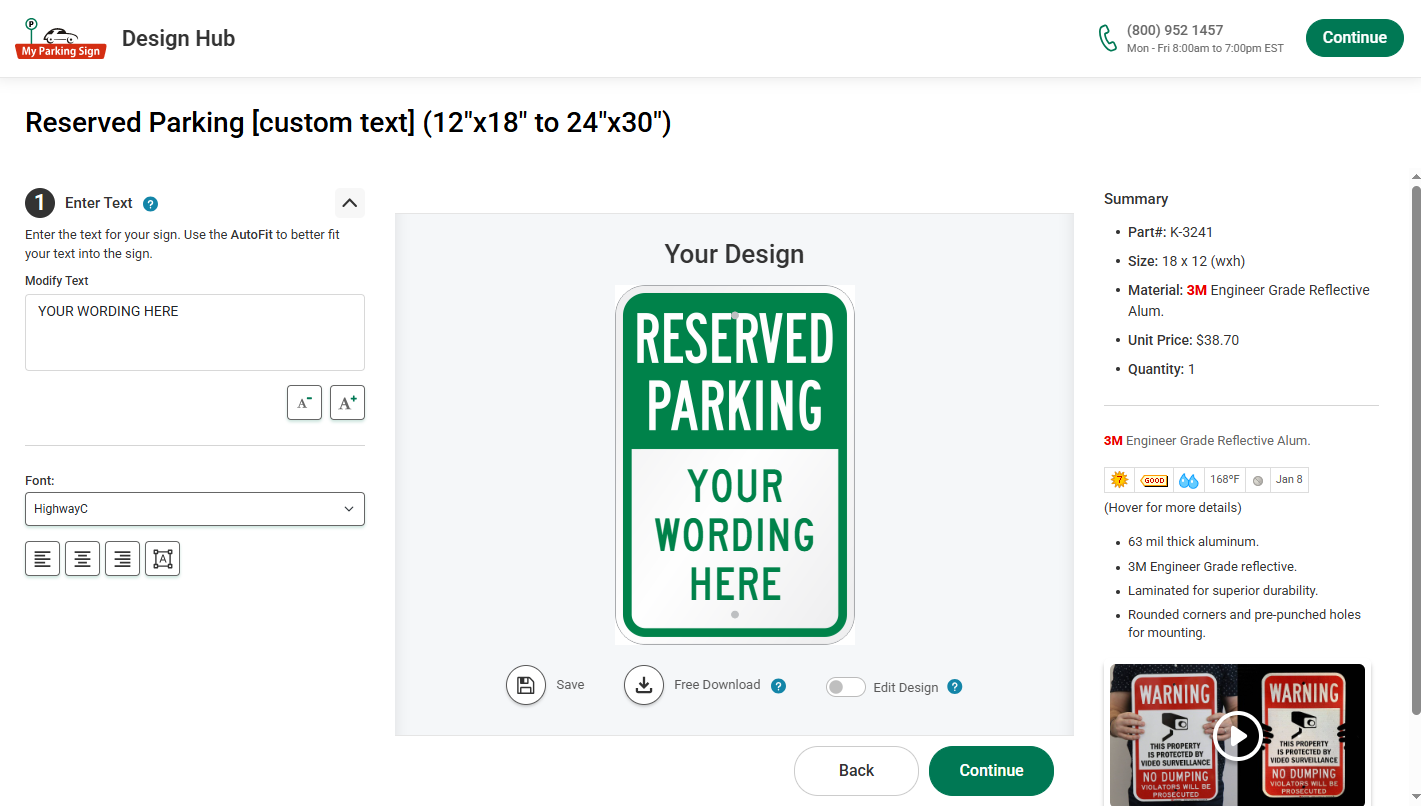Open the Edit Design help icon
Image resolution: width=1421 pixels, height=806 pixels.
tap(954, 687)
